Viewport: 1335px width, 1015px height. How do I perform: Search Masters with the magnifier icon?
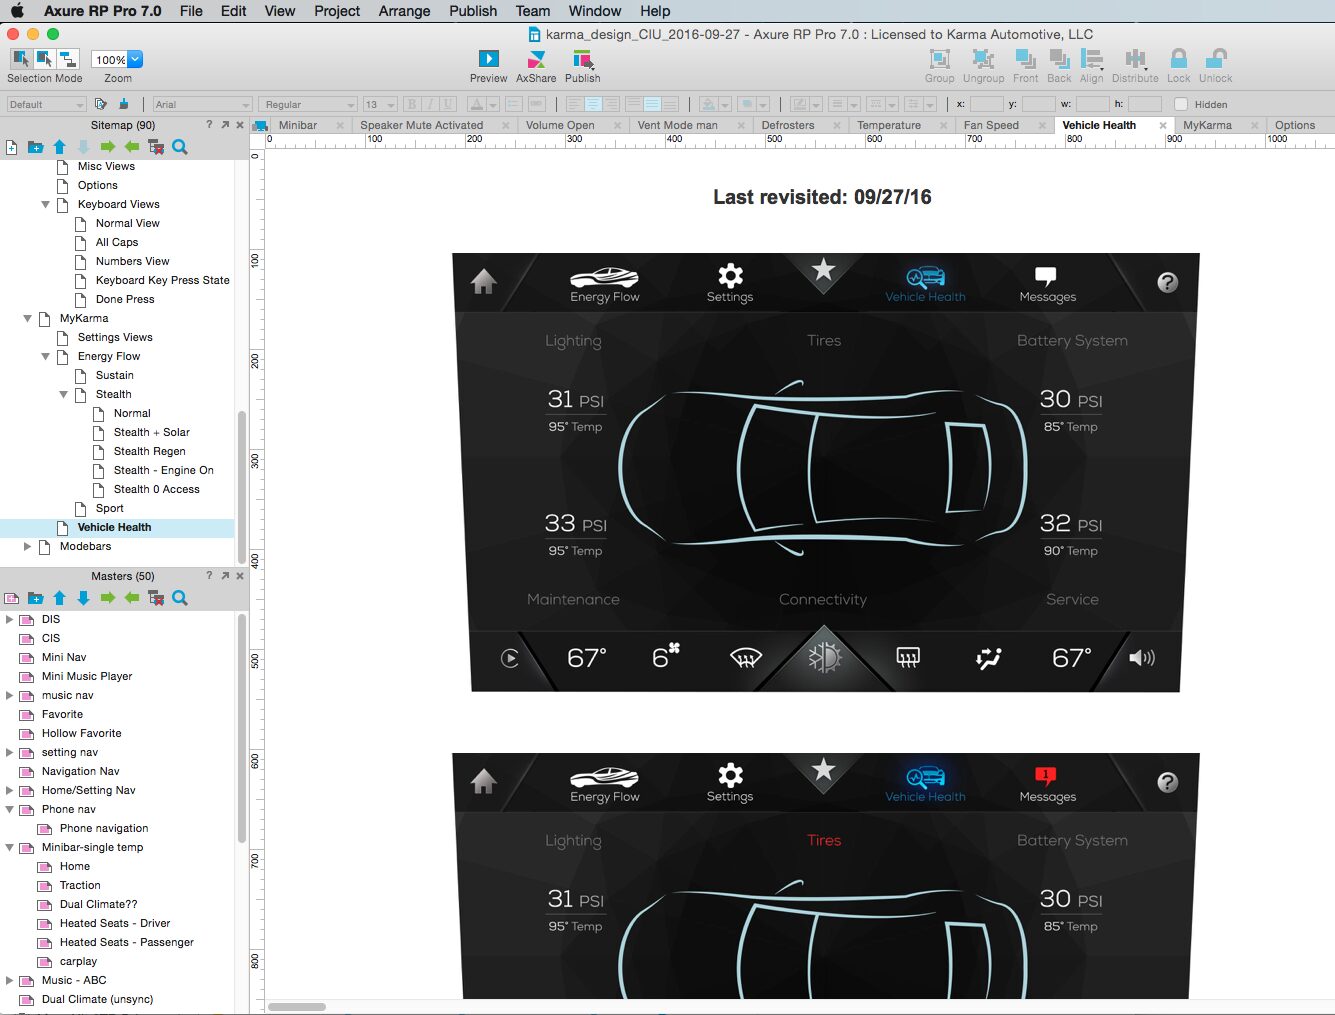(180, 598)
